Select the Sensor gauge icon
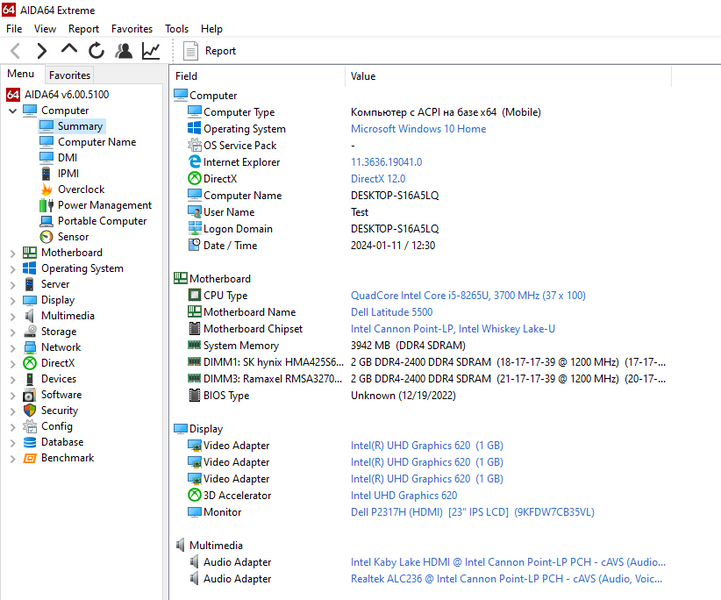The height and width of the screenshot is (600, 721). pyautogui.click(x=46, y=237)
